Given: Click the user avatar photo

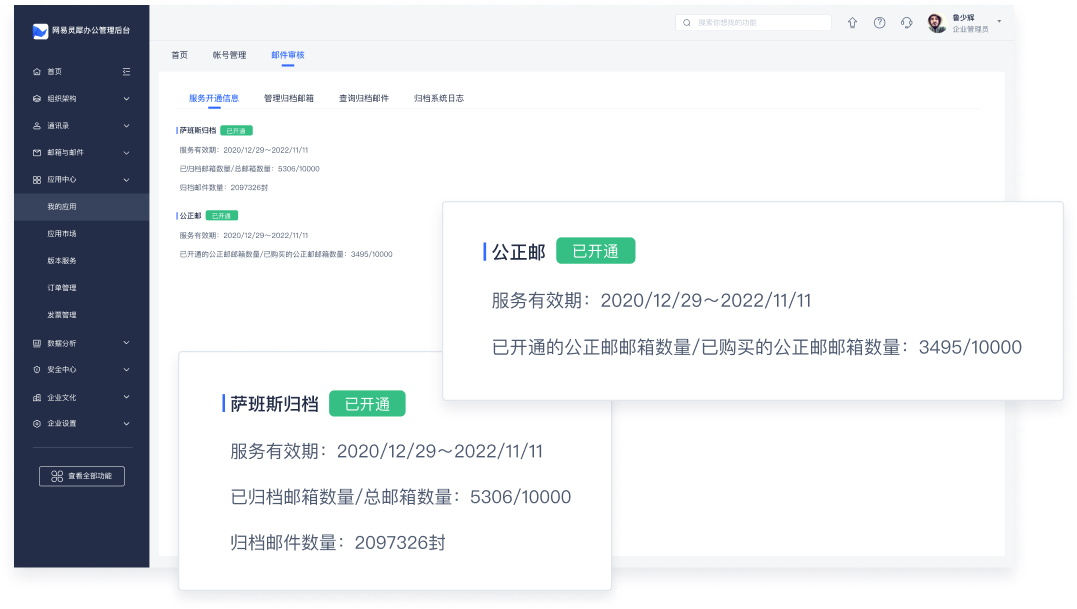Looking at the screenshot, I should (x=937, y=24).
